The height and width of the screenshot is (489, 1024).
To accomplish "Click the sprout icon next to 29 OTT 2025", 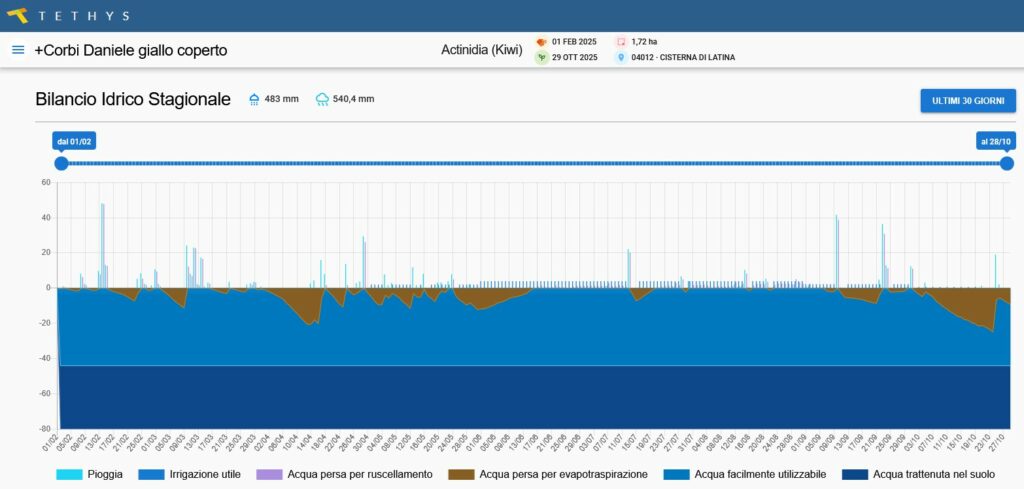I will pos(541,58).
